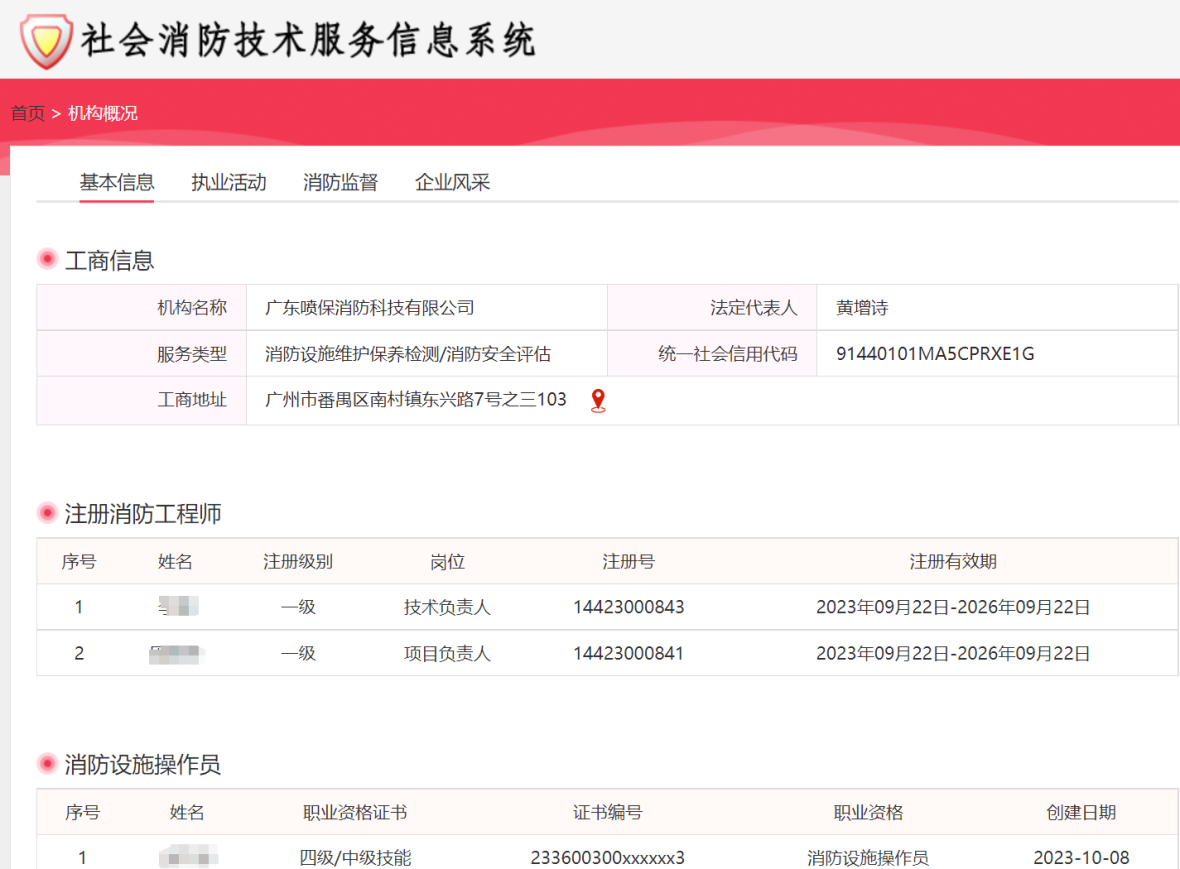Switch to the 执业活动 tab
Screen dimensions: 1180x869
229,182
